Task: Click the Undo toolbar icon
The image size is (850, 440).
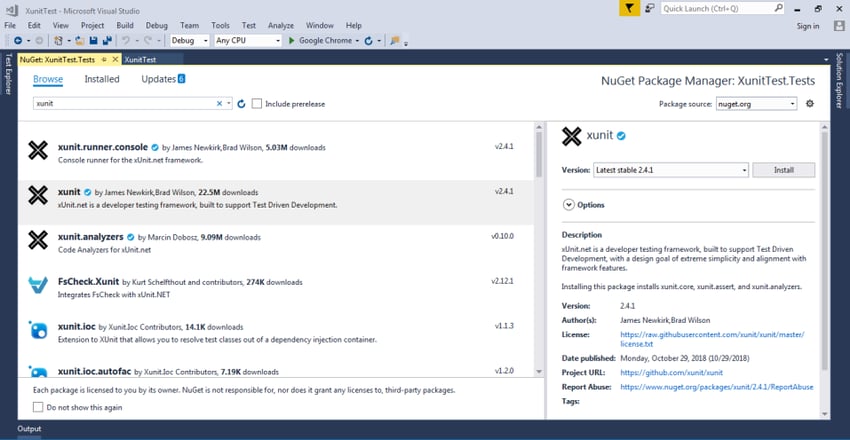Action: pos(126,41)
